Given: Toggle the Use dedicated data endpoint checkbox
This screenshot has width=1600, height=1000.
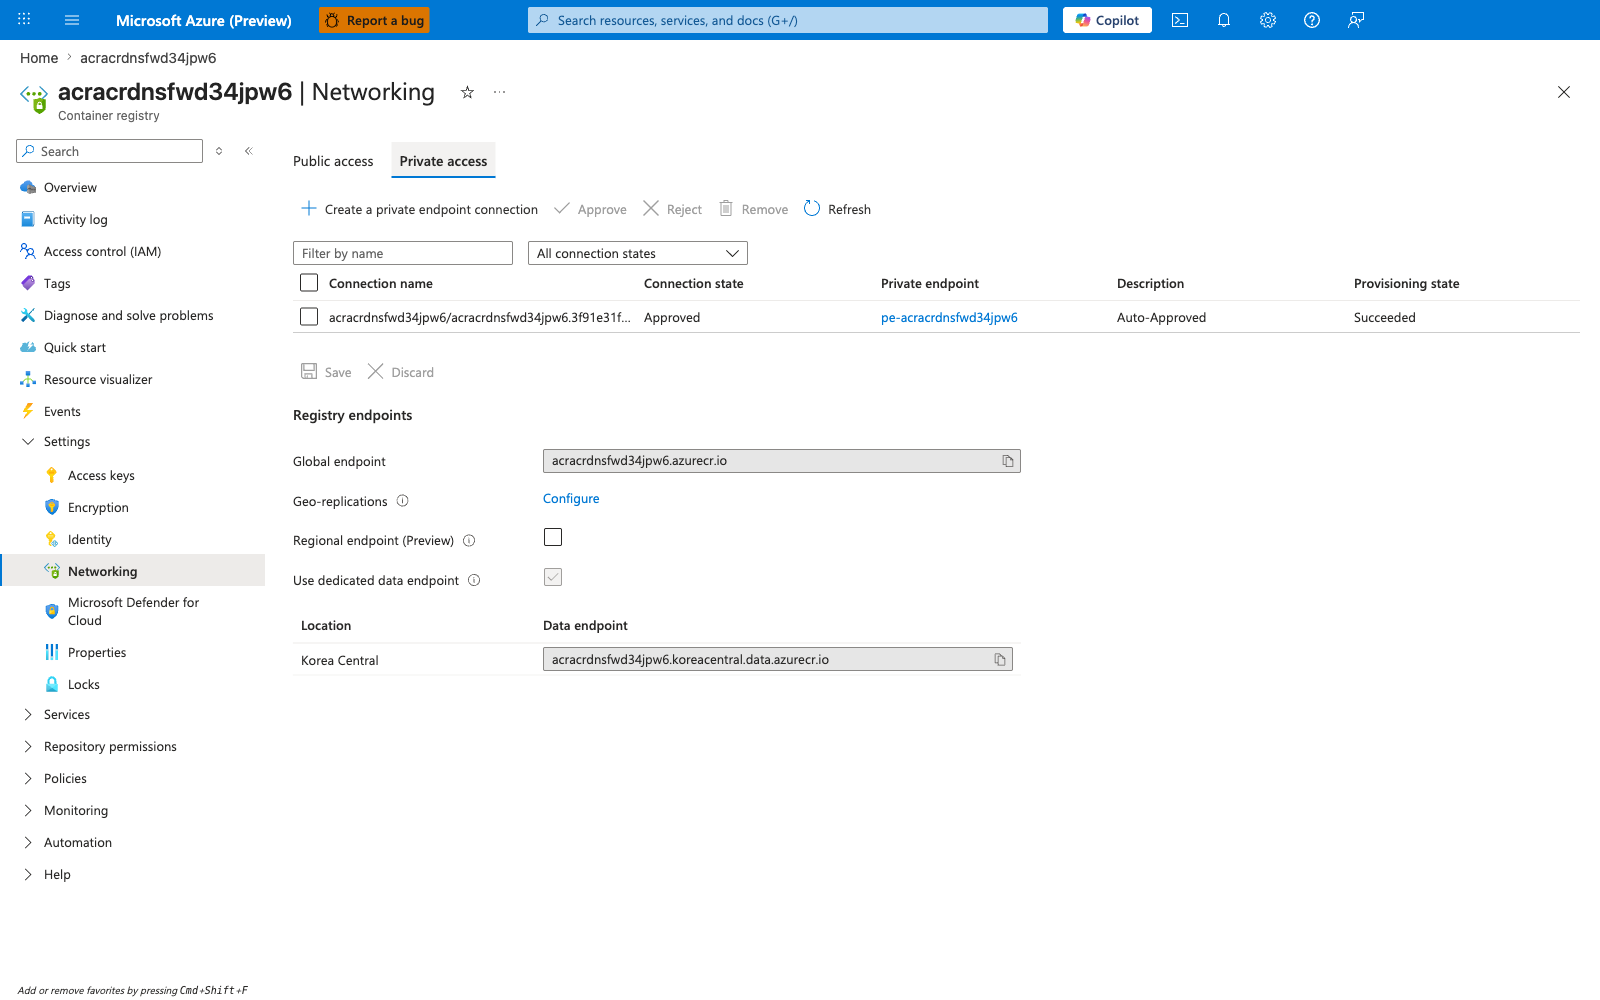Looking at the screenshot, I should coord(553,577).
